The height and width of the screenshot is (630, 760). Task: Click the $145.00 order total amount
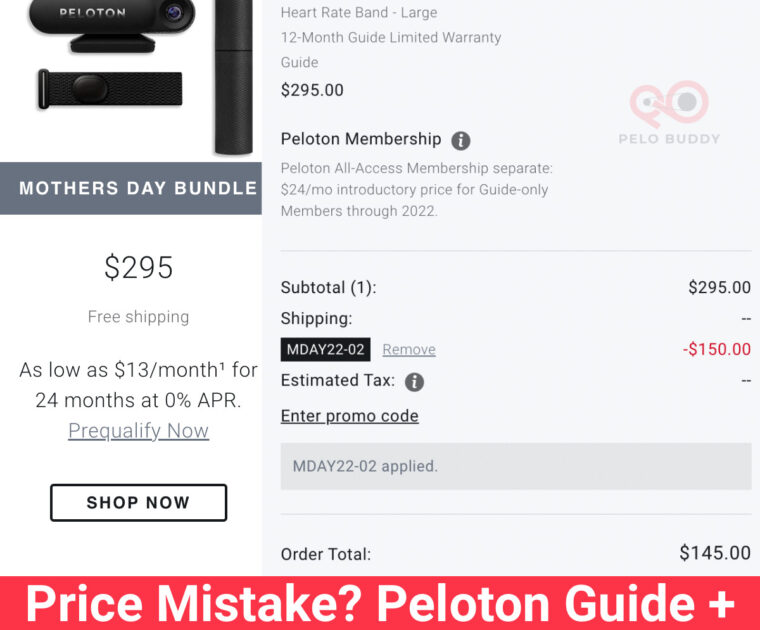714,553
